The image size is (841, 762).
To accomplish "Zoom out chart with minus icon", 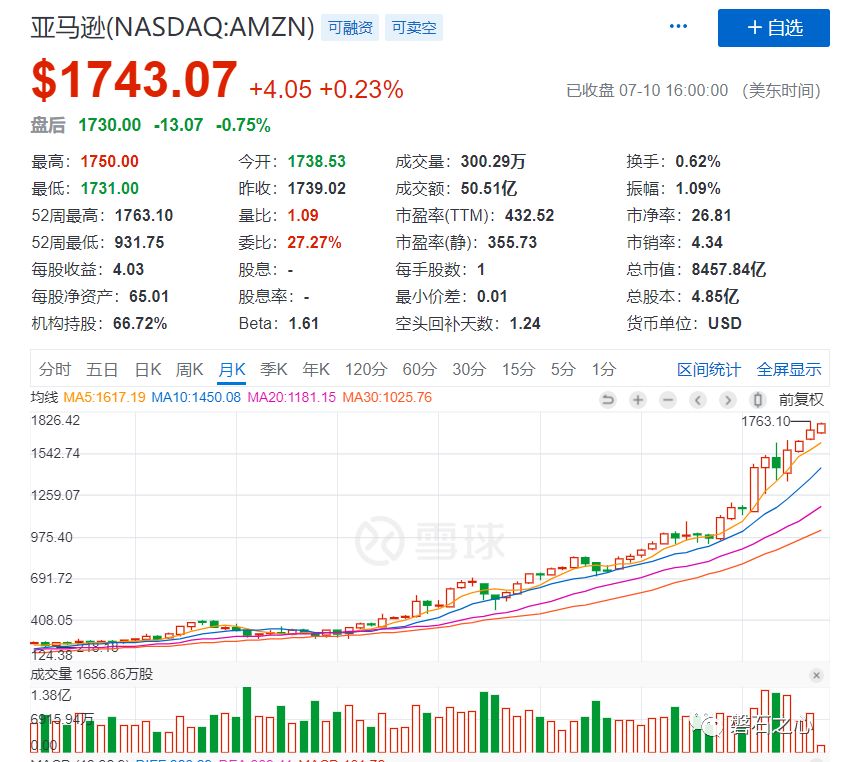I will (x=668, y=400).
